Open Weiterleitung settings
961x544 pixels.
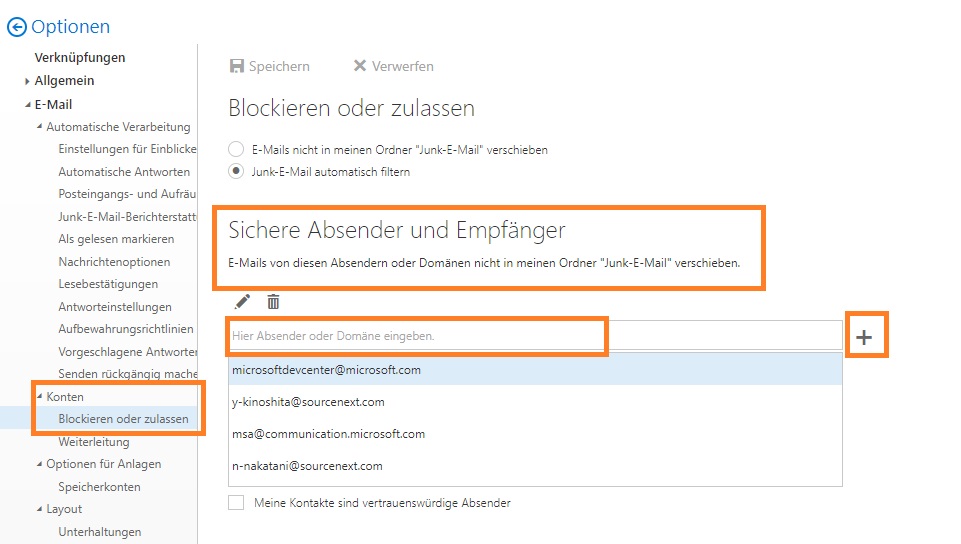click(x=94, y=442)
